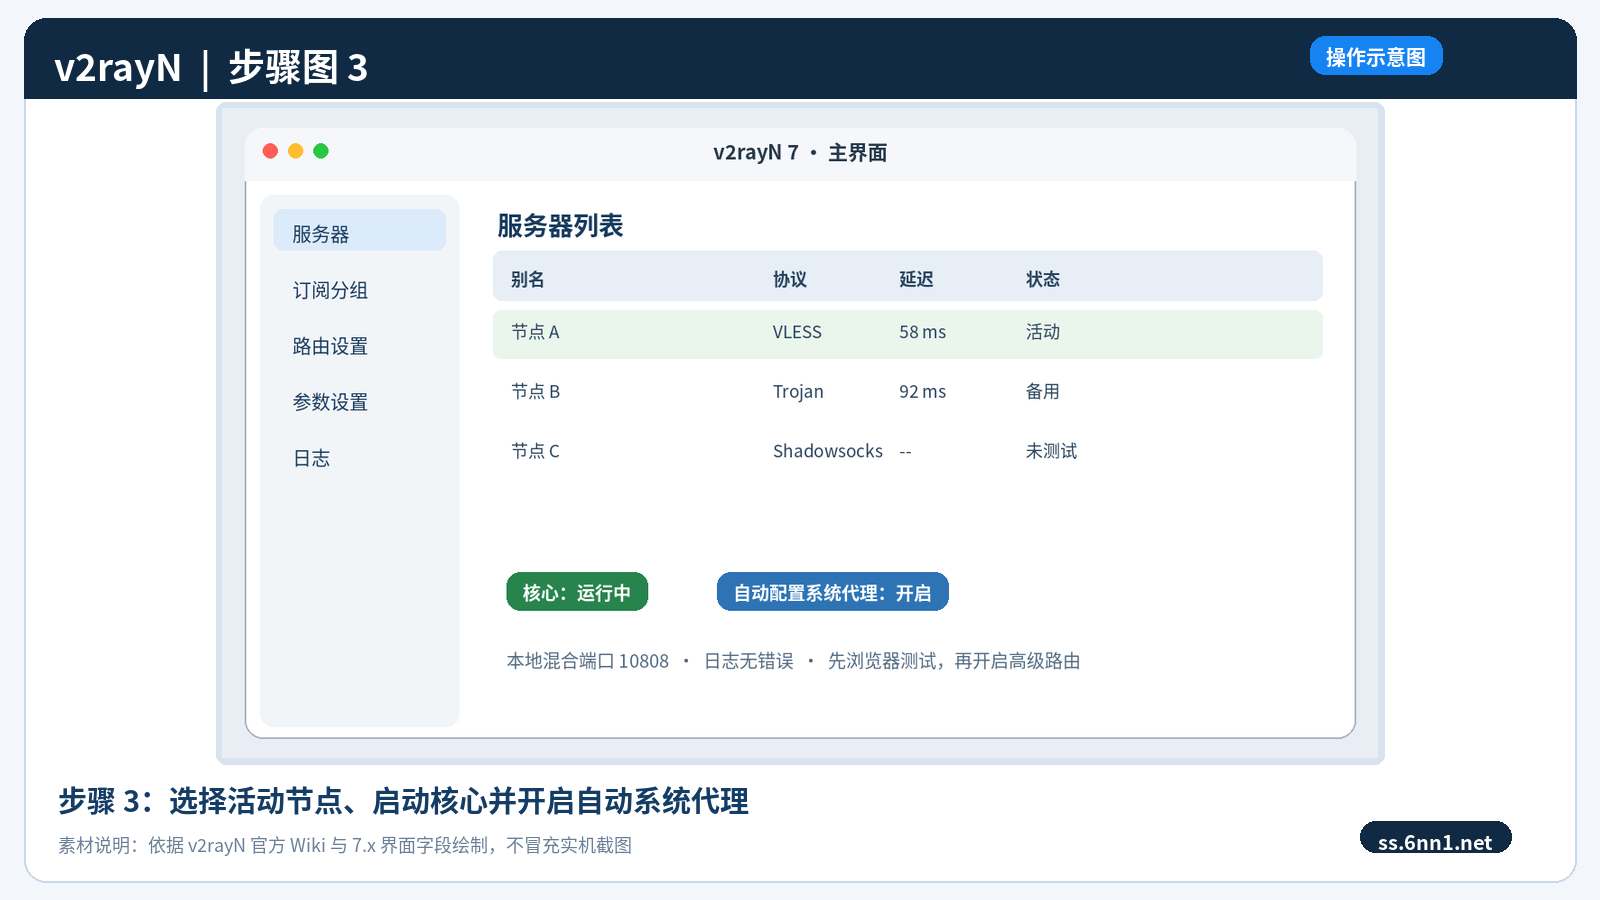Select the 节点 A server row

pyautogui.click(x=908, y=334)
